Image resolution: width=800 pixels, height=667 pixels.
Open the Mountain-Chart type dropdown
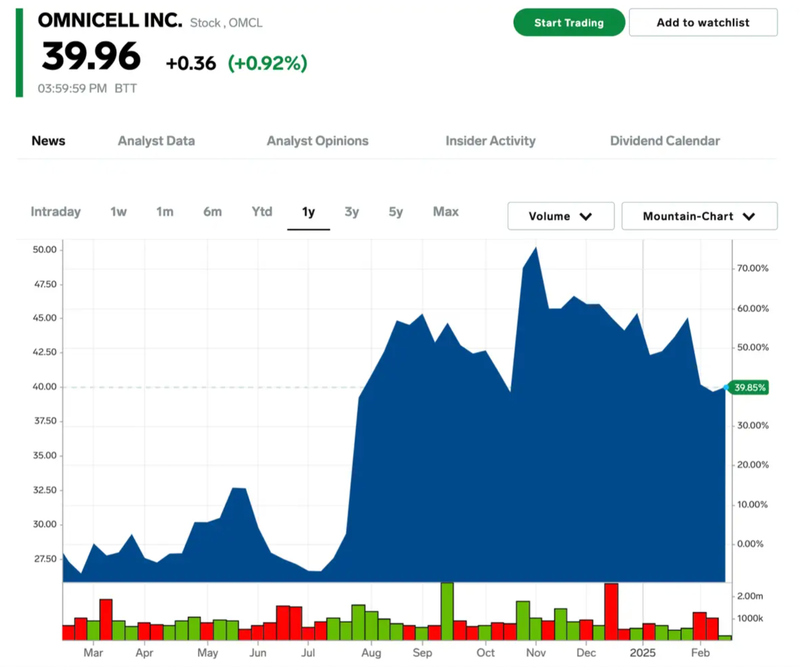698,216
